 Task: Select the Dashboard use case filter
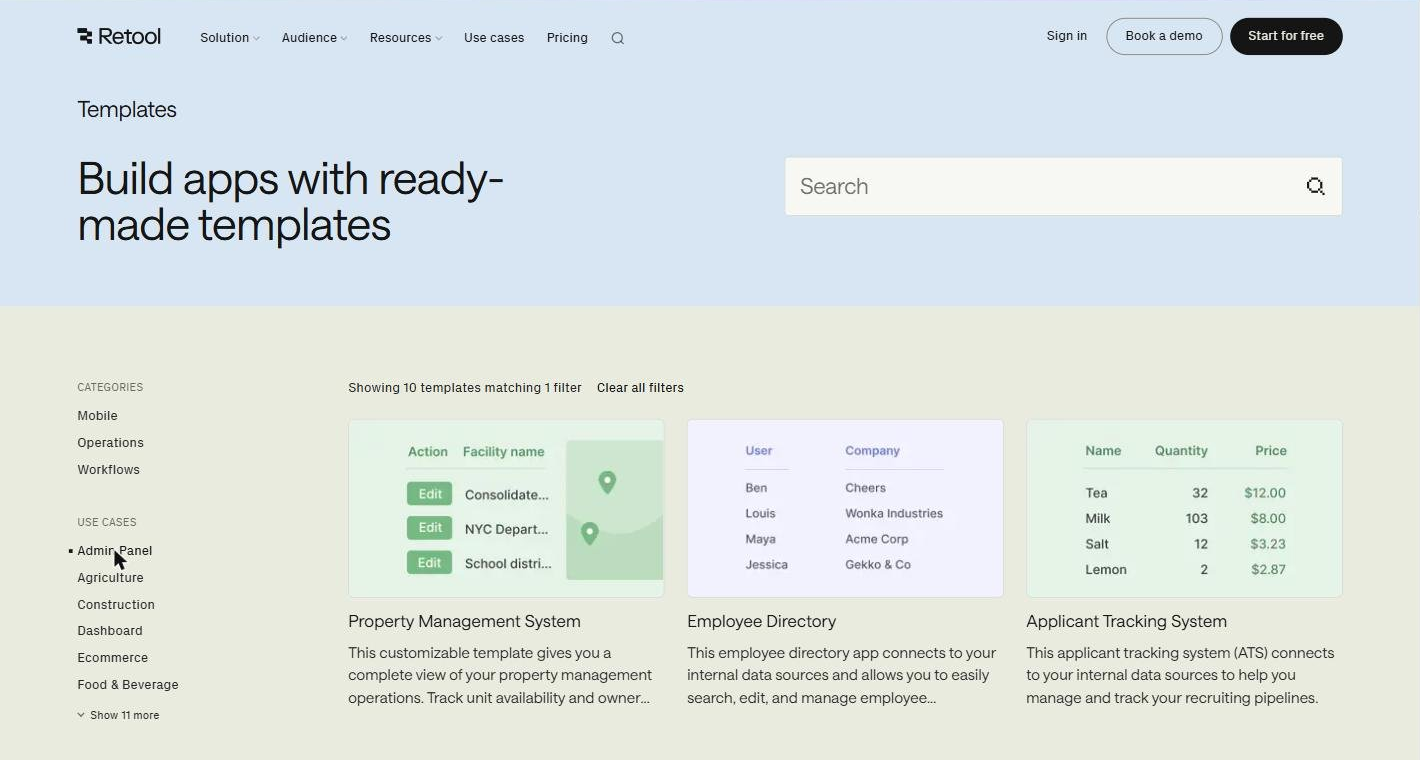pos(110,631)
